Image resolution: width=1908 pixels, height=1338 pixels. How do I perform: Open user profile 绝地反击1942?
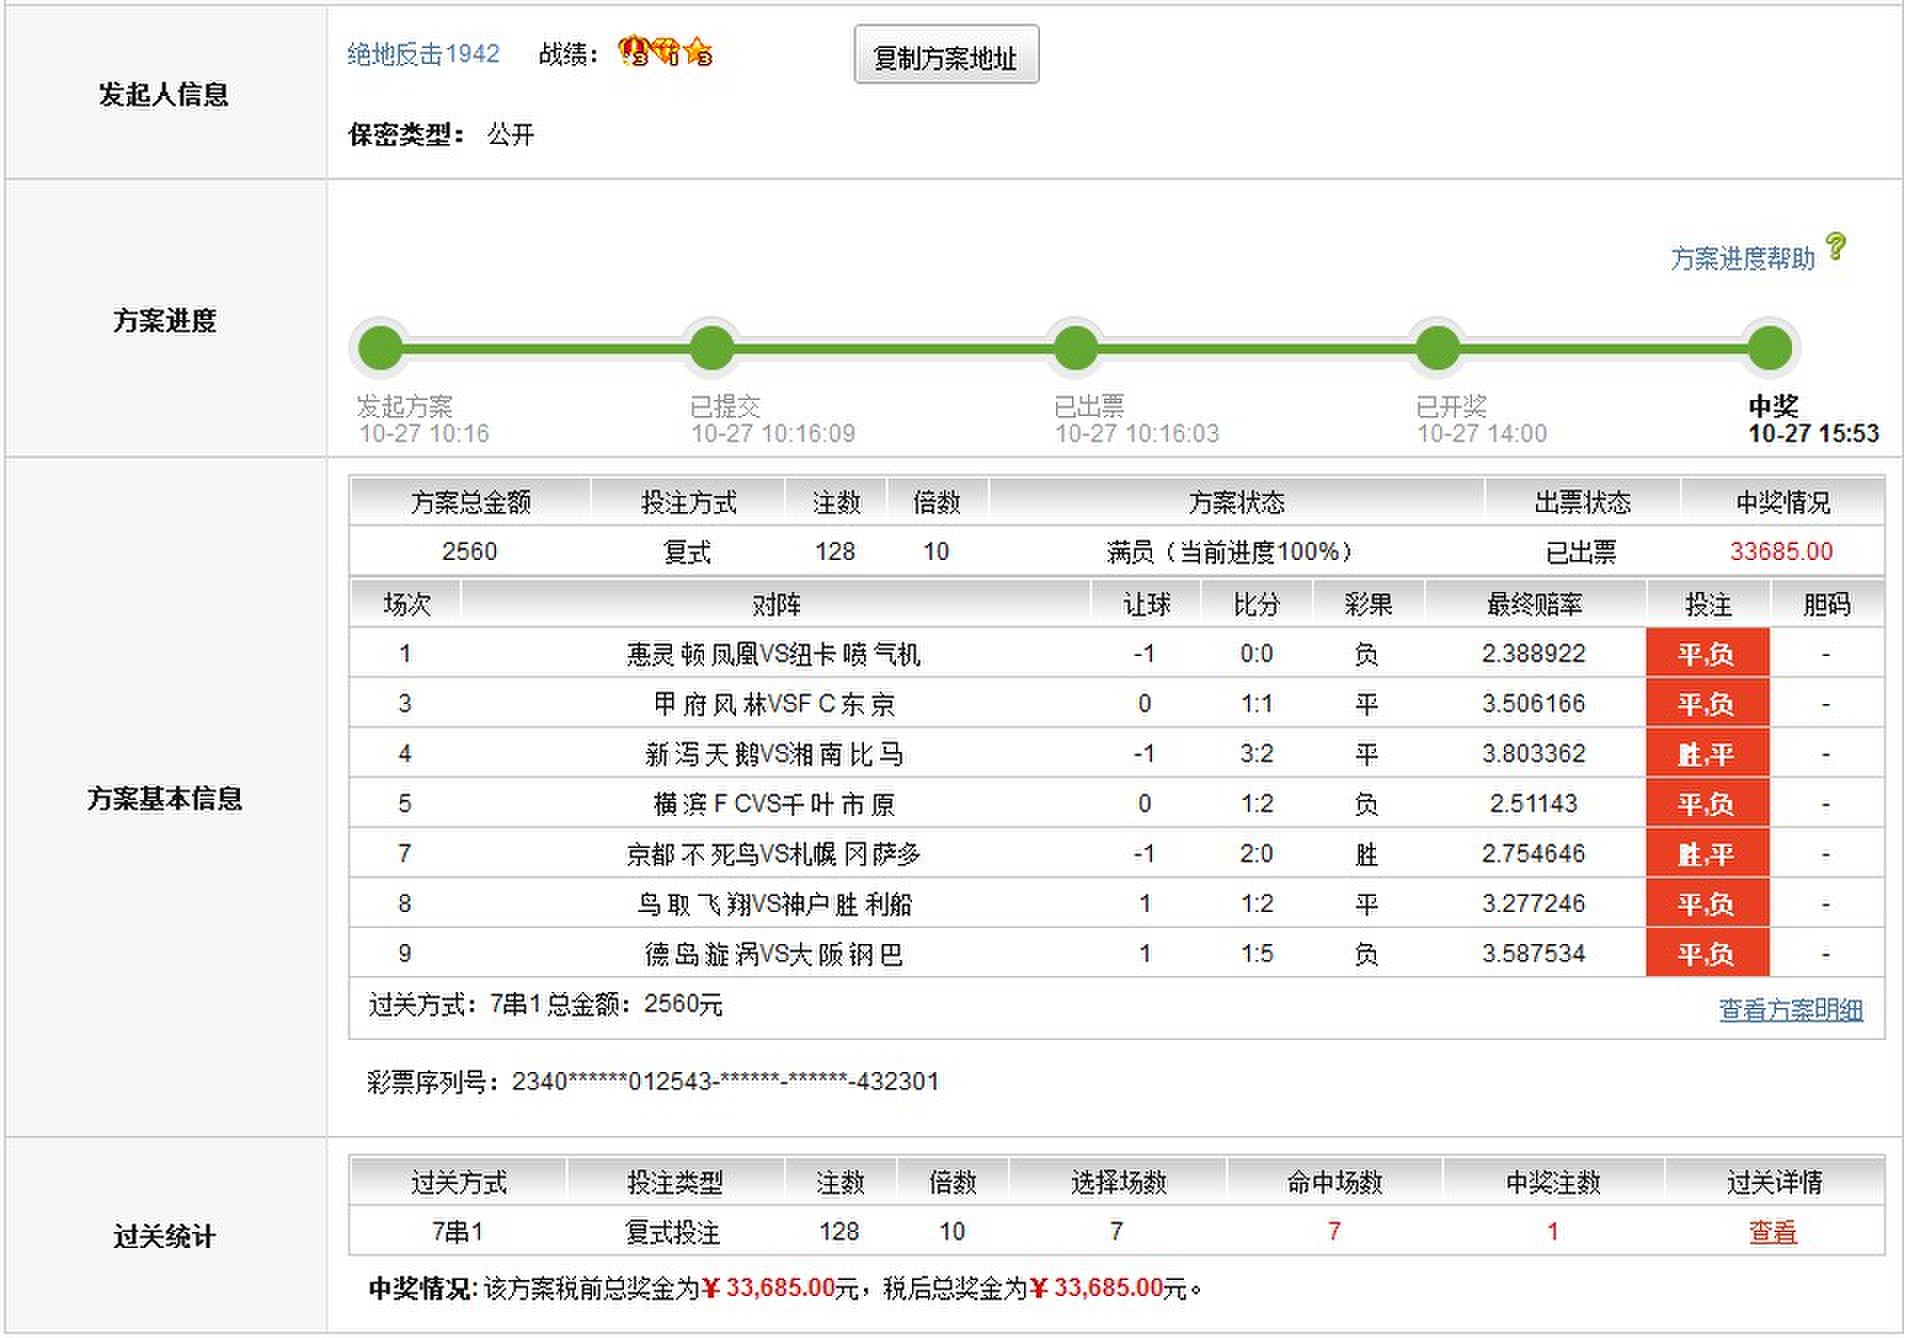point(423,54)
